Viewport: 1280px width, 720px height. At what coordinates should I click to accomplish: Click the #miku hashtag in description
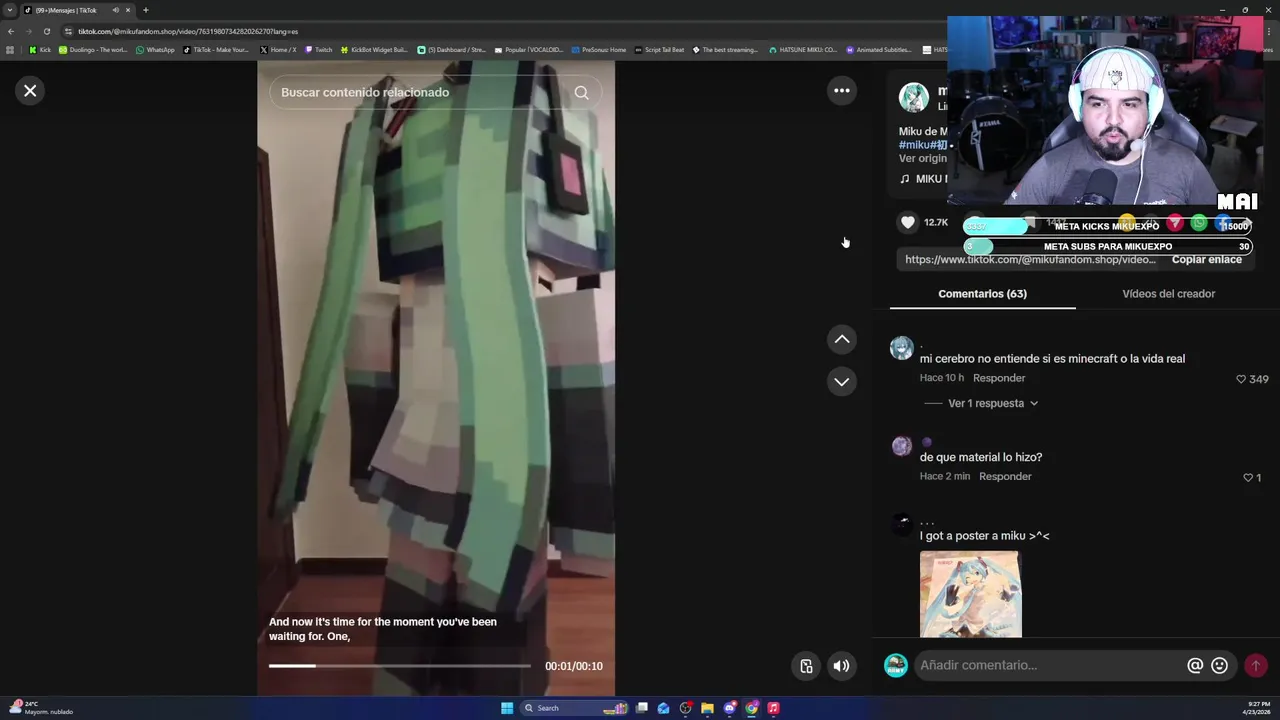click(x=914, y=145)
